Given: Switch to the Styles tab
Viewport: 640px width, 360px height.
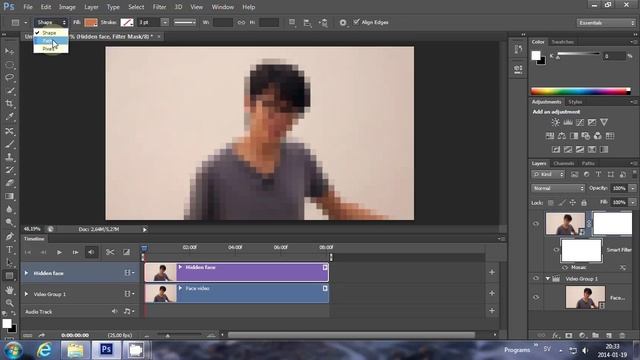Looking at the screenshot, I should coord(575,102).
